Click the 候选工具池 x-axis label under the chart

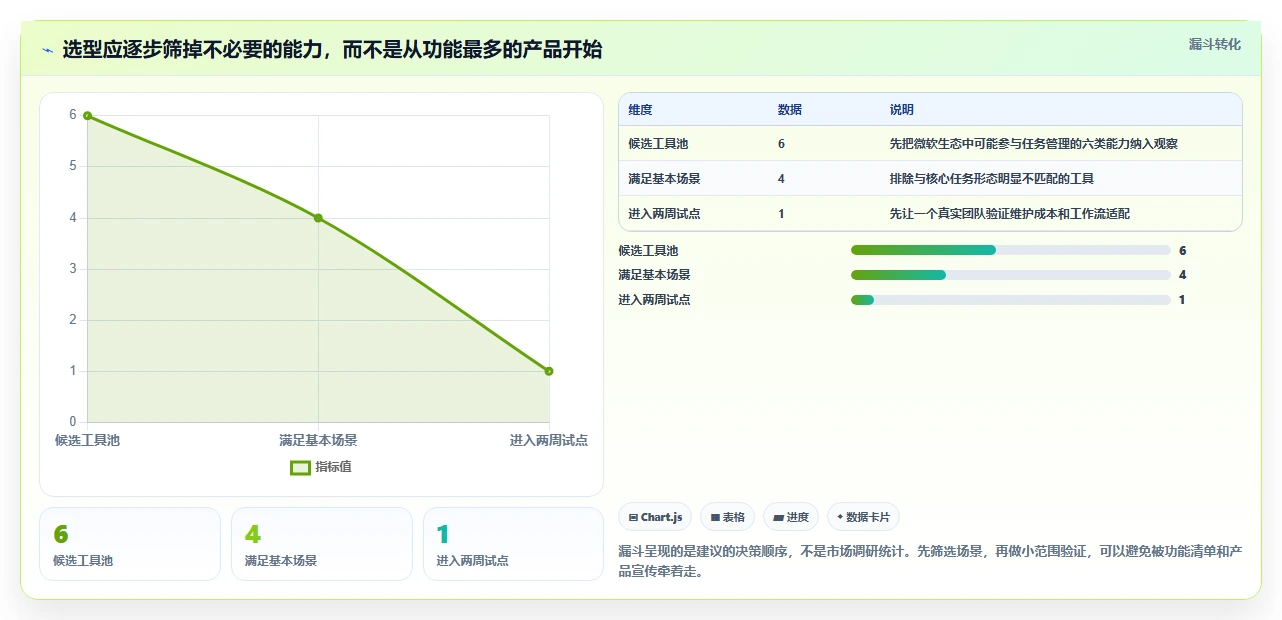pos(87,440)
